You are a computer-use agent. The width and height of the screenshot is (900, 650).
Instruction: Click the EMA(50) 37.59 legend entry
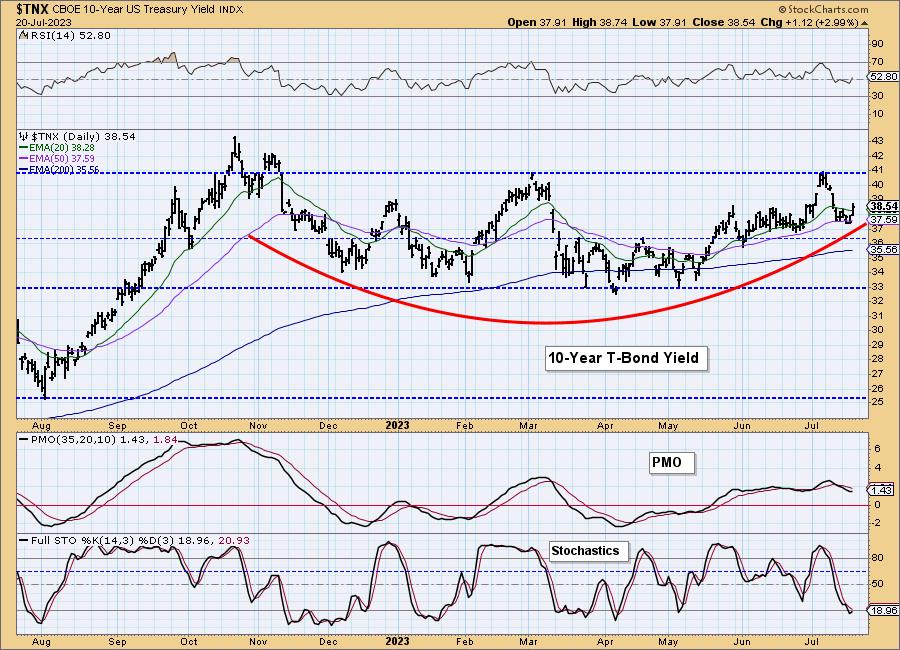tap(57, 158)
